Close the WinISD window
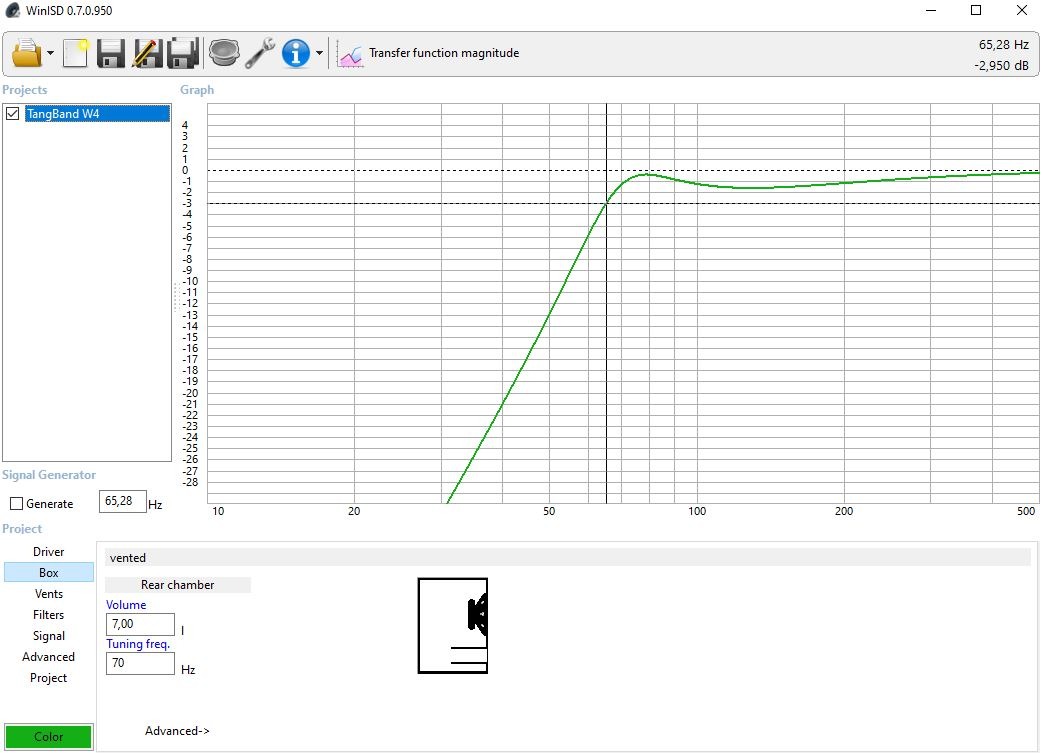The image size is (1043, 753). tap(1022, 11)
